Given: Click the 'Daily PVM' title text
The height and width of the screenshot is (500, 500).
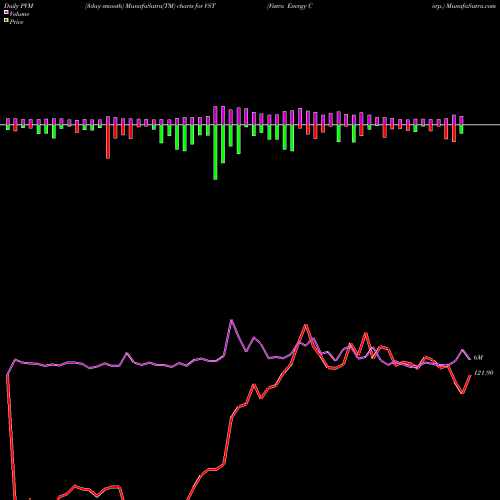Looking at the screenshot, I should 19,6.
